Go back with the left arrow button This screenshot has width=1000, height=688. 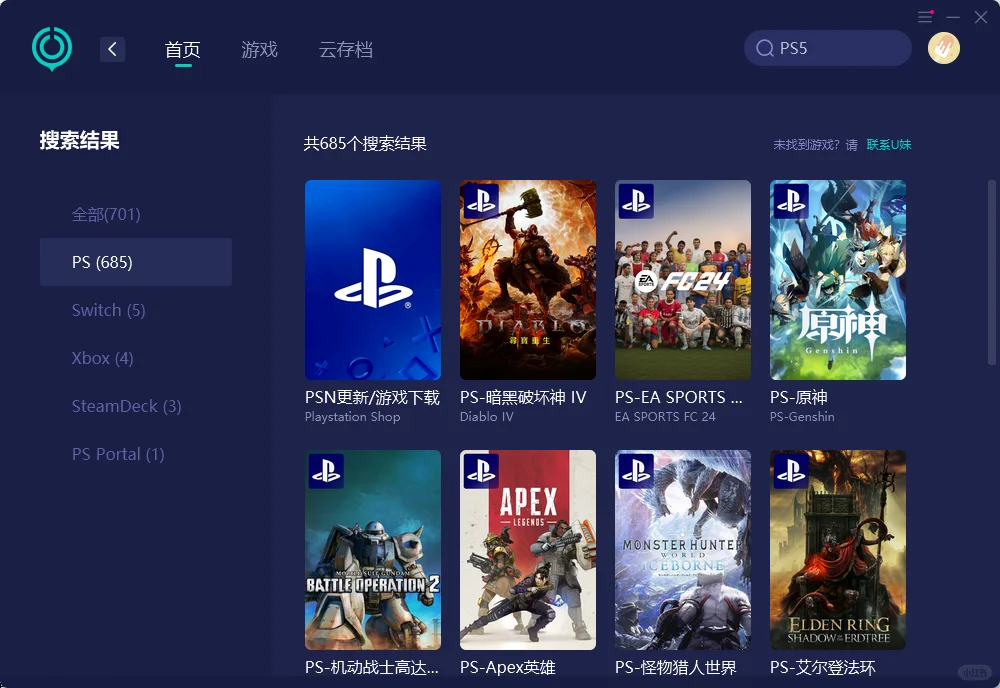tap(112, 49)
